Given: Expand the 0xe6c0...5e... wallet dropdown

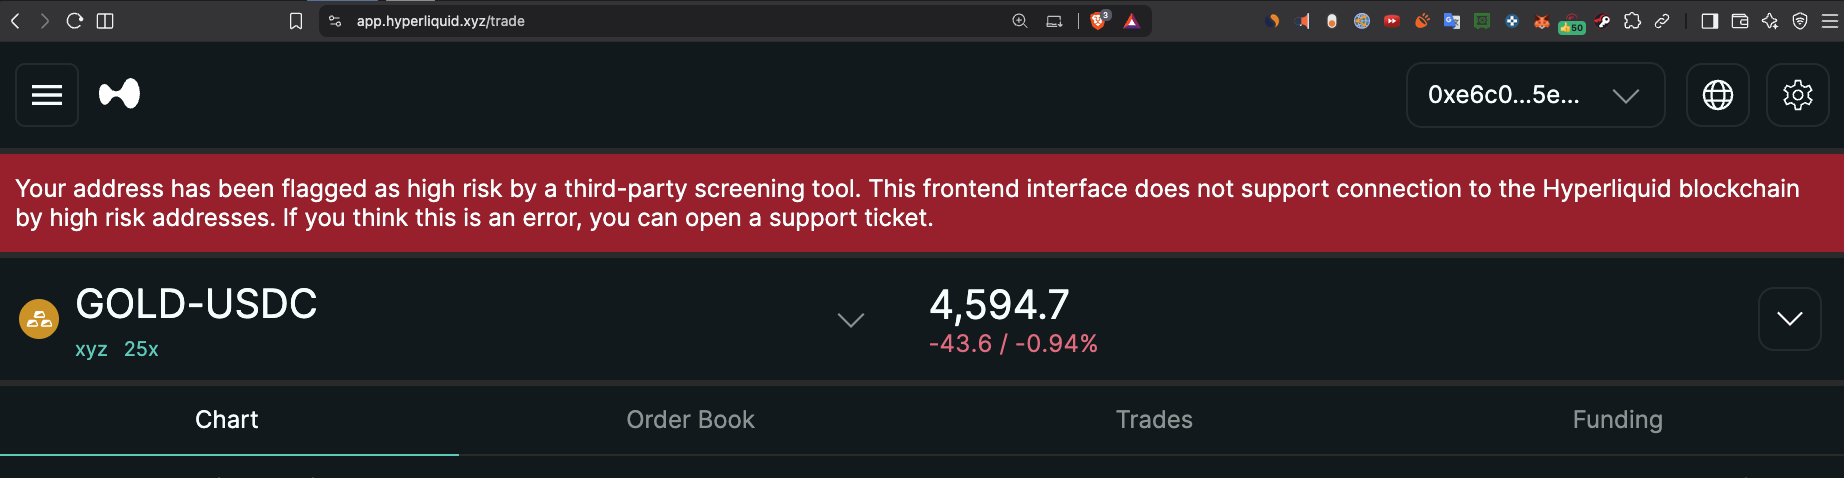Looking at the screenshot, I should tap(1536, 95).
